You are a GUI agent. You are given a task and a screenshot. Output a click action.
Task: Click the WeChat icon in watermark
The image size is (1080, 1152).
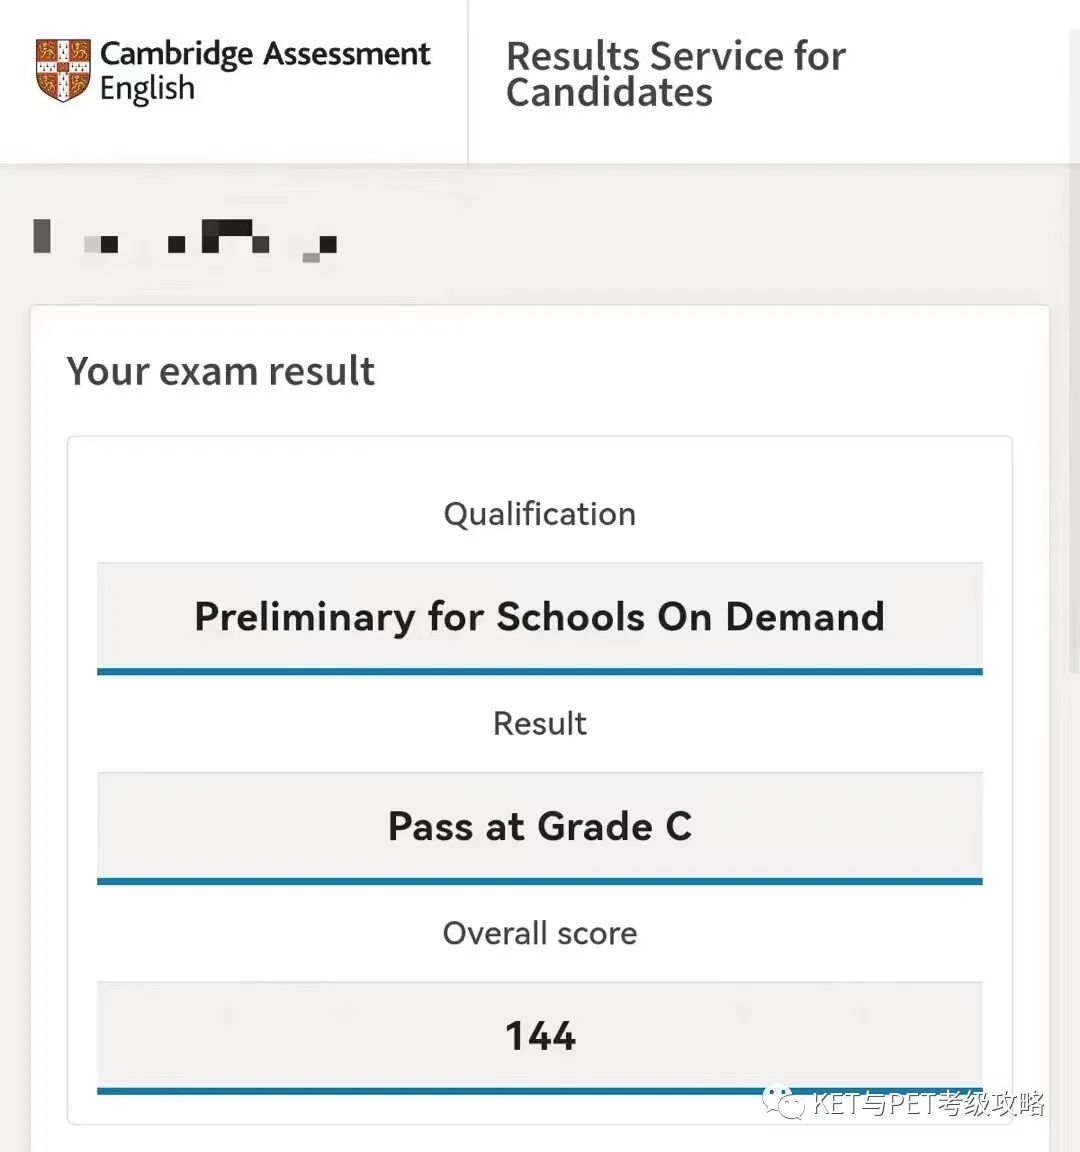coord(783,1104)
